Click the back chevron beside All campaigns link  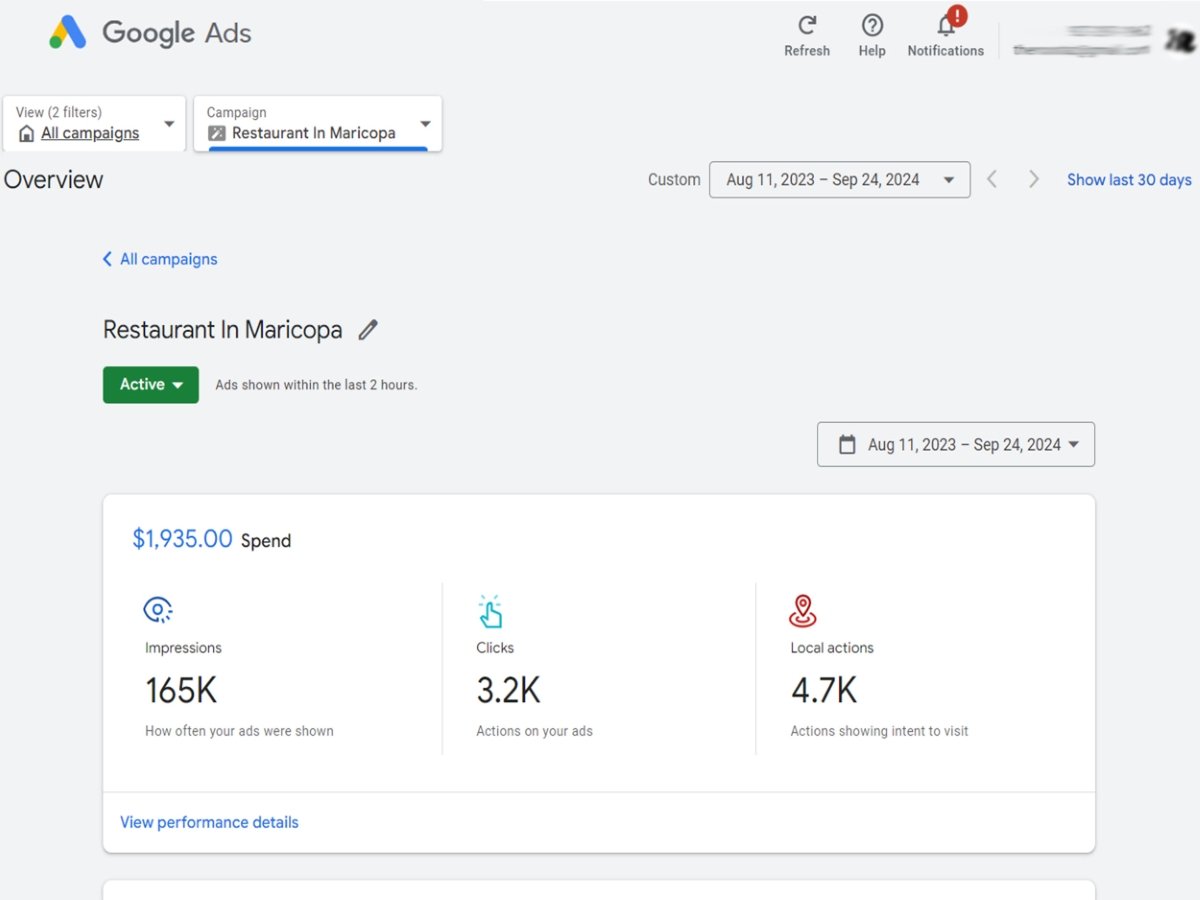coord(107,259)
